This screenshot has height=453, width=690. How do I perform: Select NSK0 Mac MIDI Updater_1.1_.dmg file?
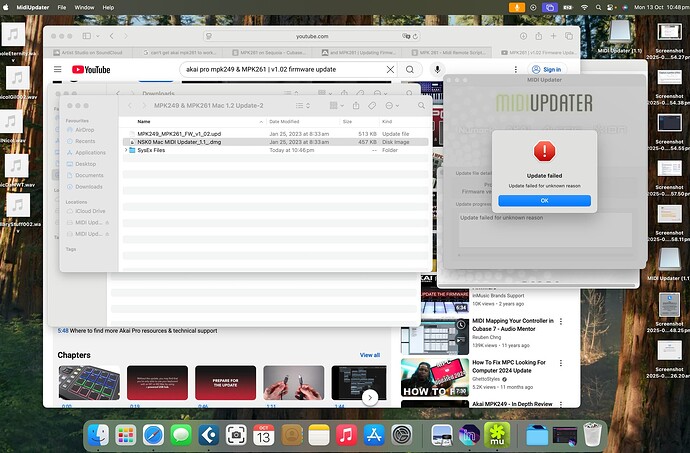coord(275,142)
